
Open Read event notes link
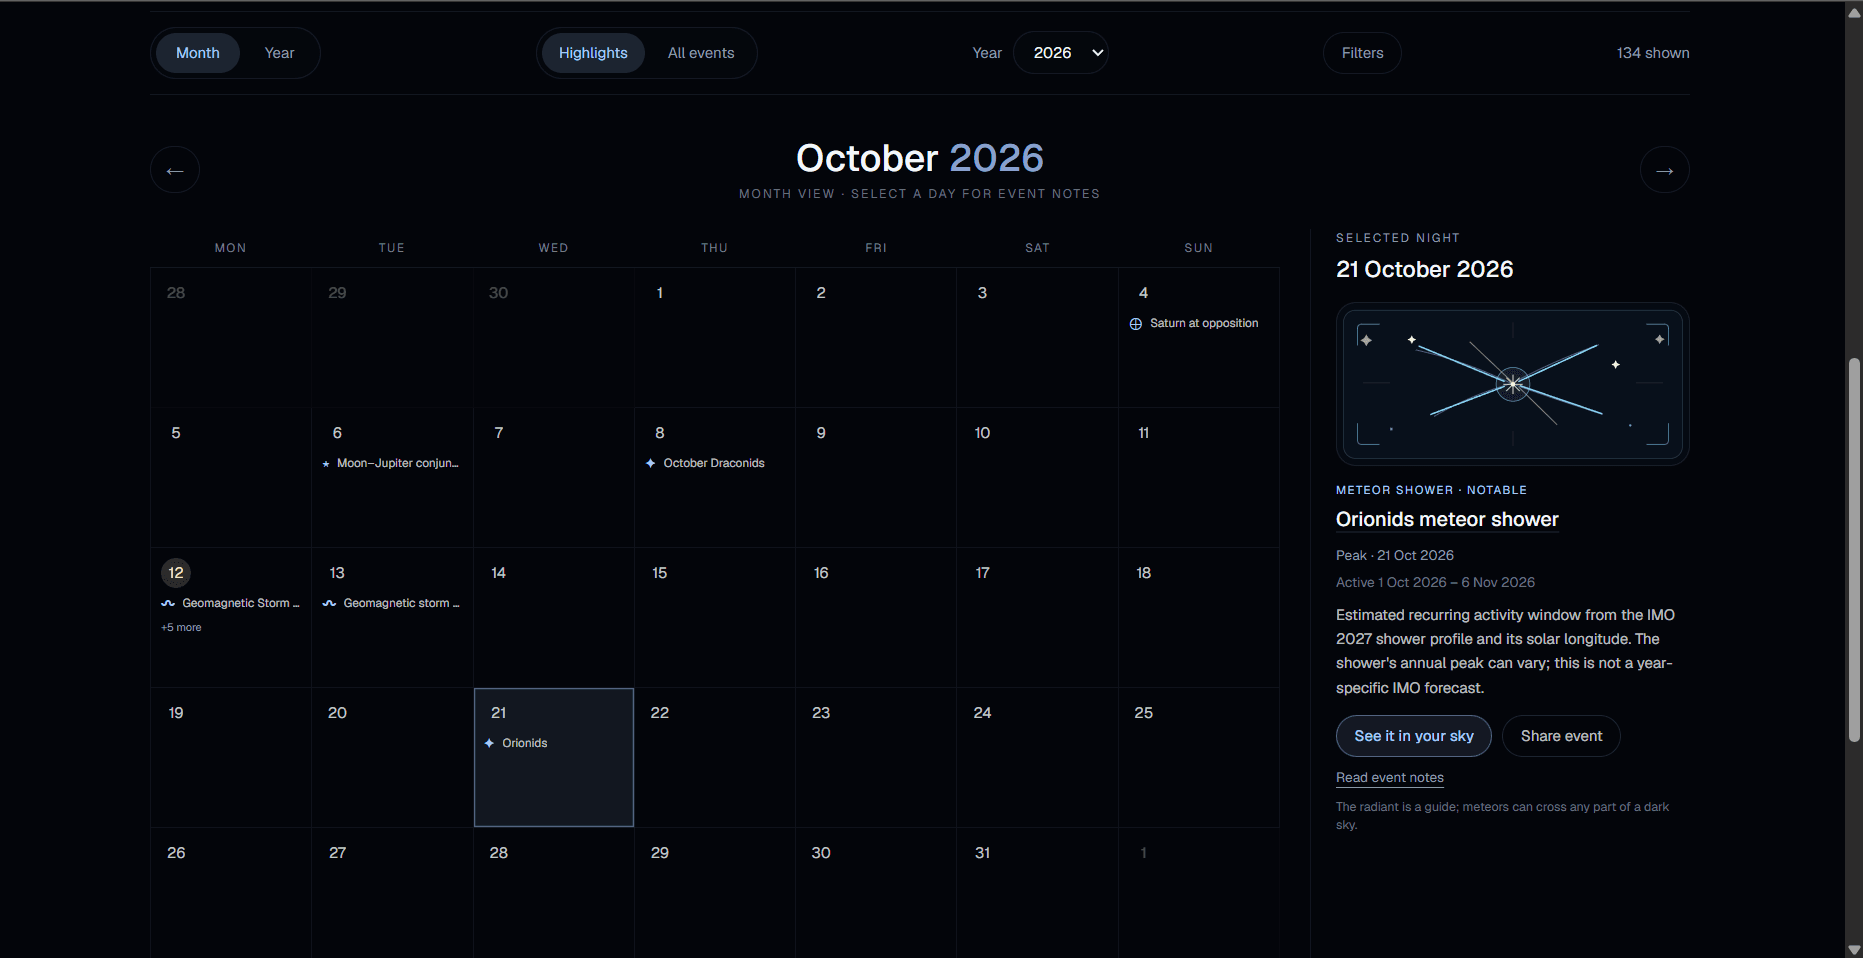pyautogui.click(x=1390, y=778)
